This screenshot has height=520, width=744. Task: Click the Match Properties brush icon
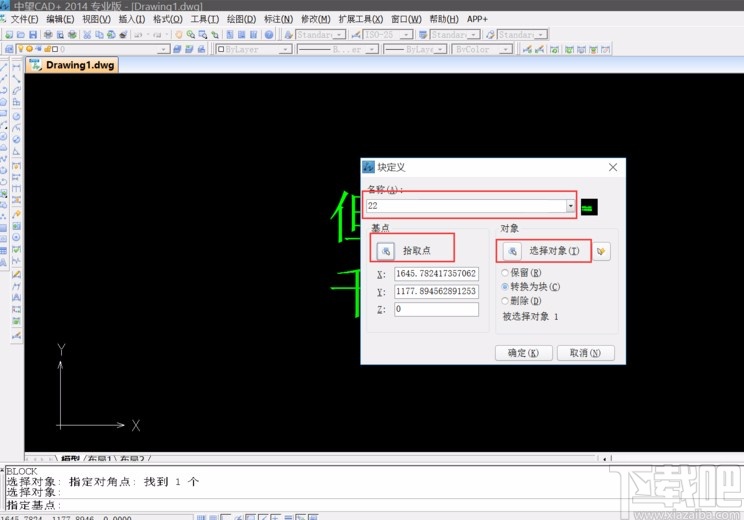click(123, 35)
